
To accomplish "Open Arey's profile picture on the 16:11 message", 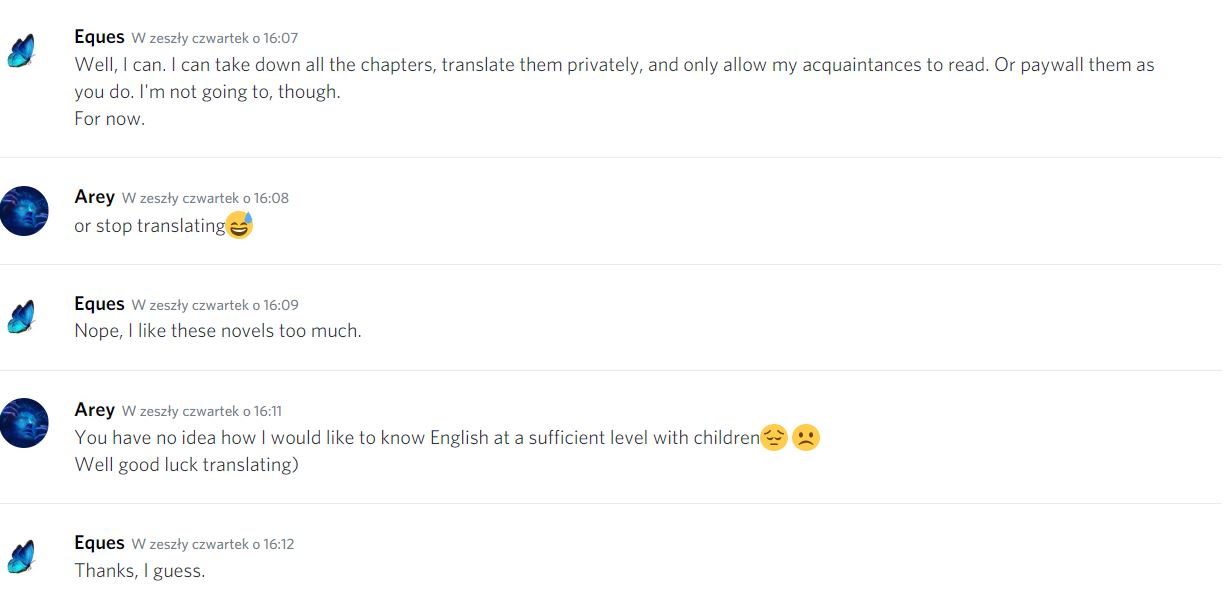I will point(24,423).
